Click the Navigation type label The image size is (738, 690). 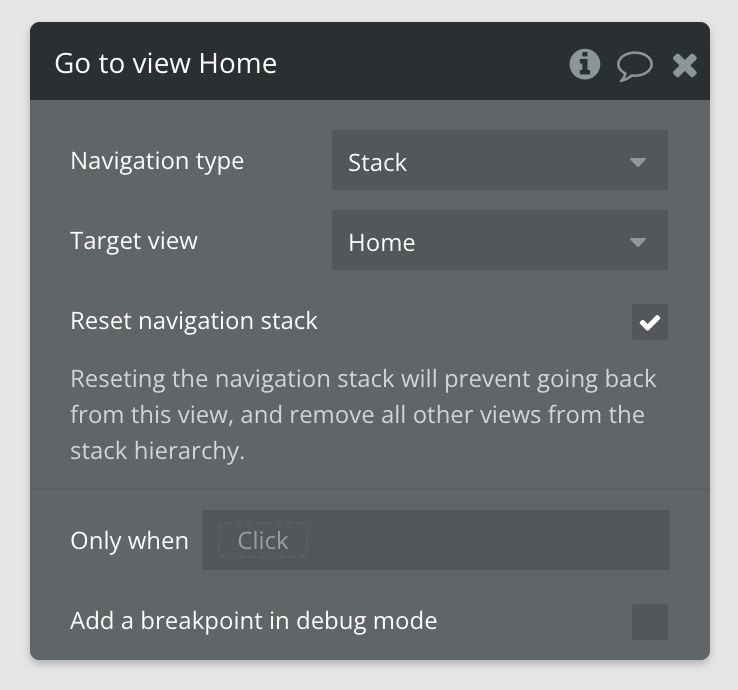coord(157,161)
